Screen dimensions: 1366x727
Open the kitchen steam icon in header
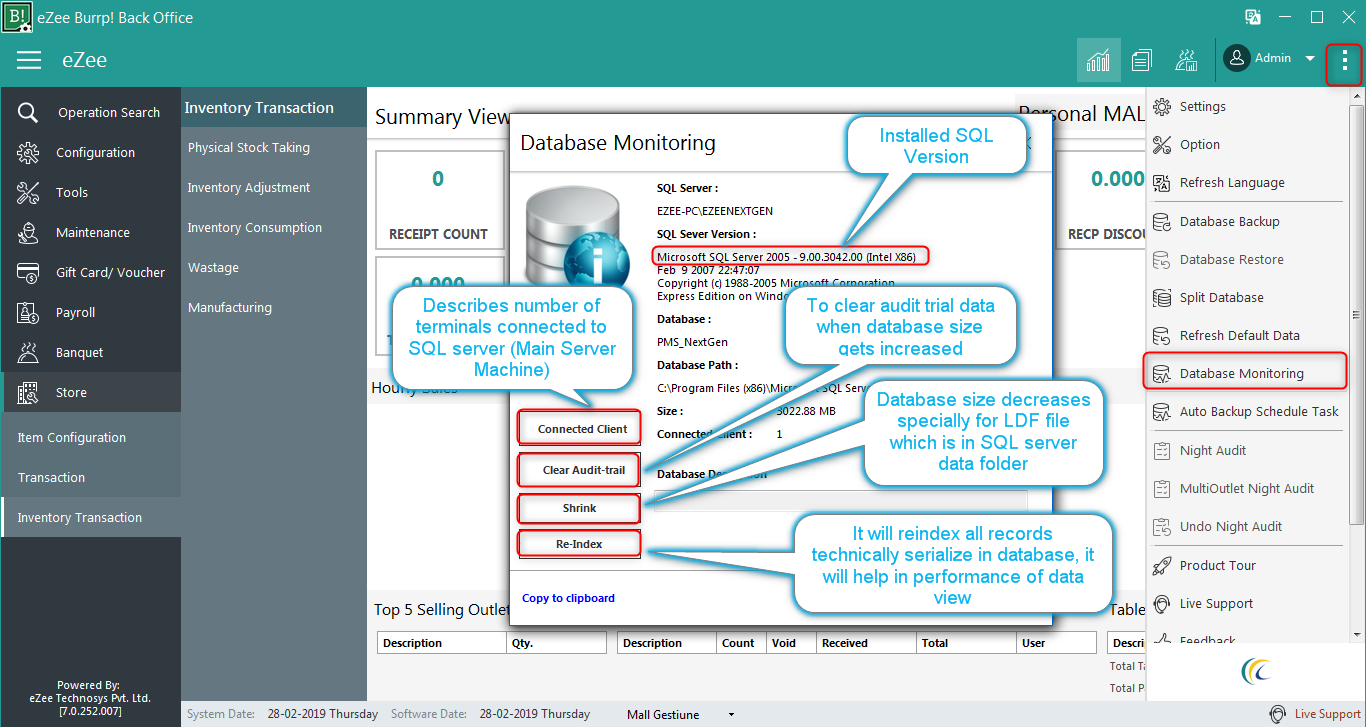pyautogui.click(x=1186, y=60)
